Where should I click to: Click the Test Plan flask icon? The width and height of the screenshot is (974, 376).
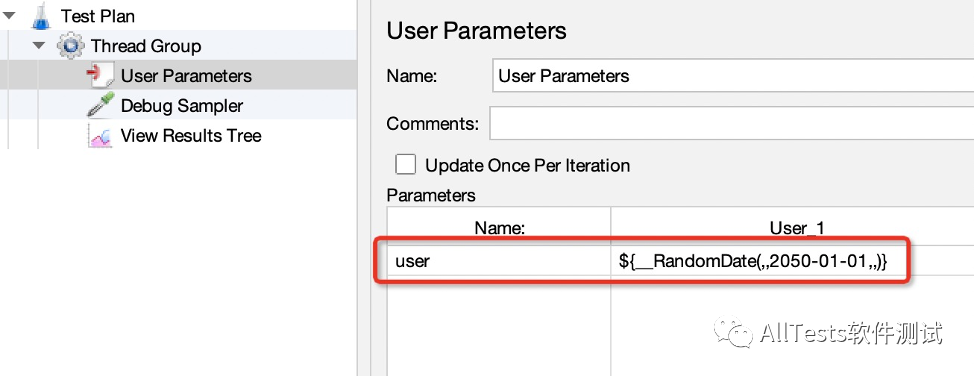pyautogui.click(x=41, y=16)
